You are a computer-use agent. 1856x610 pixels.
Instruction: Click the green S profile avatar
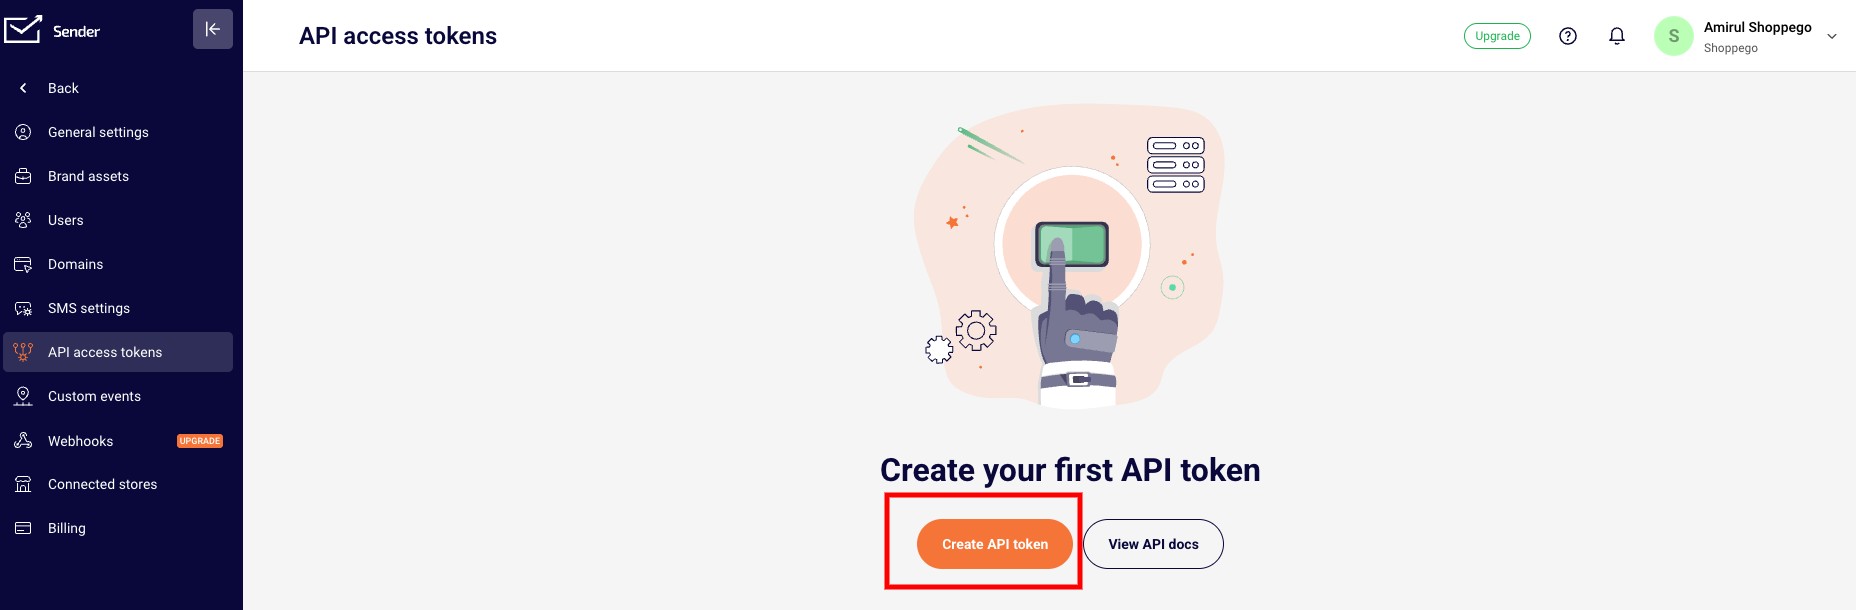(x=1673, y=36)
